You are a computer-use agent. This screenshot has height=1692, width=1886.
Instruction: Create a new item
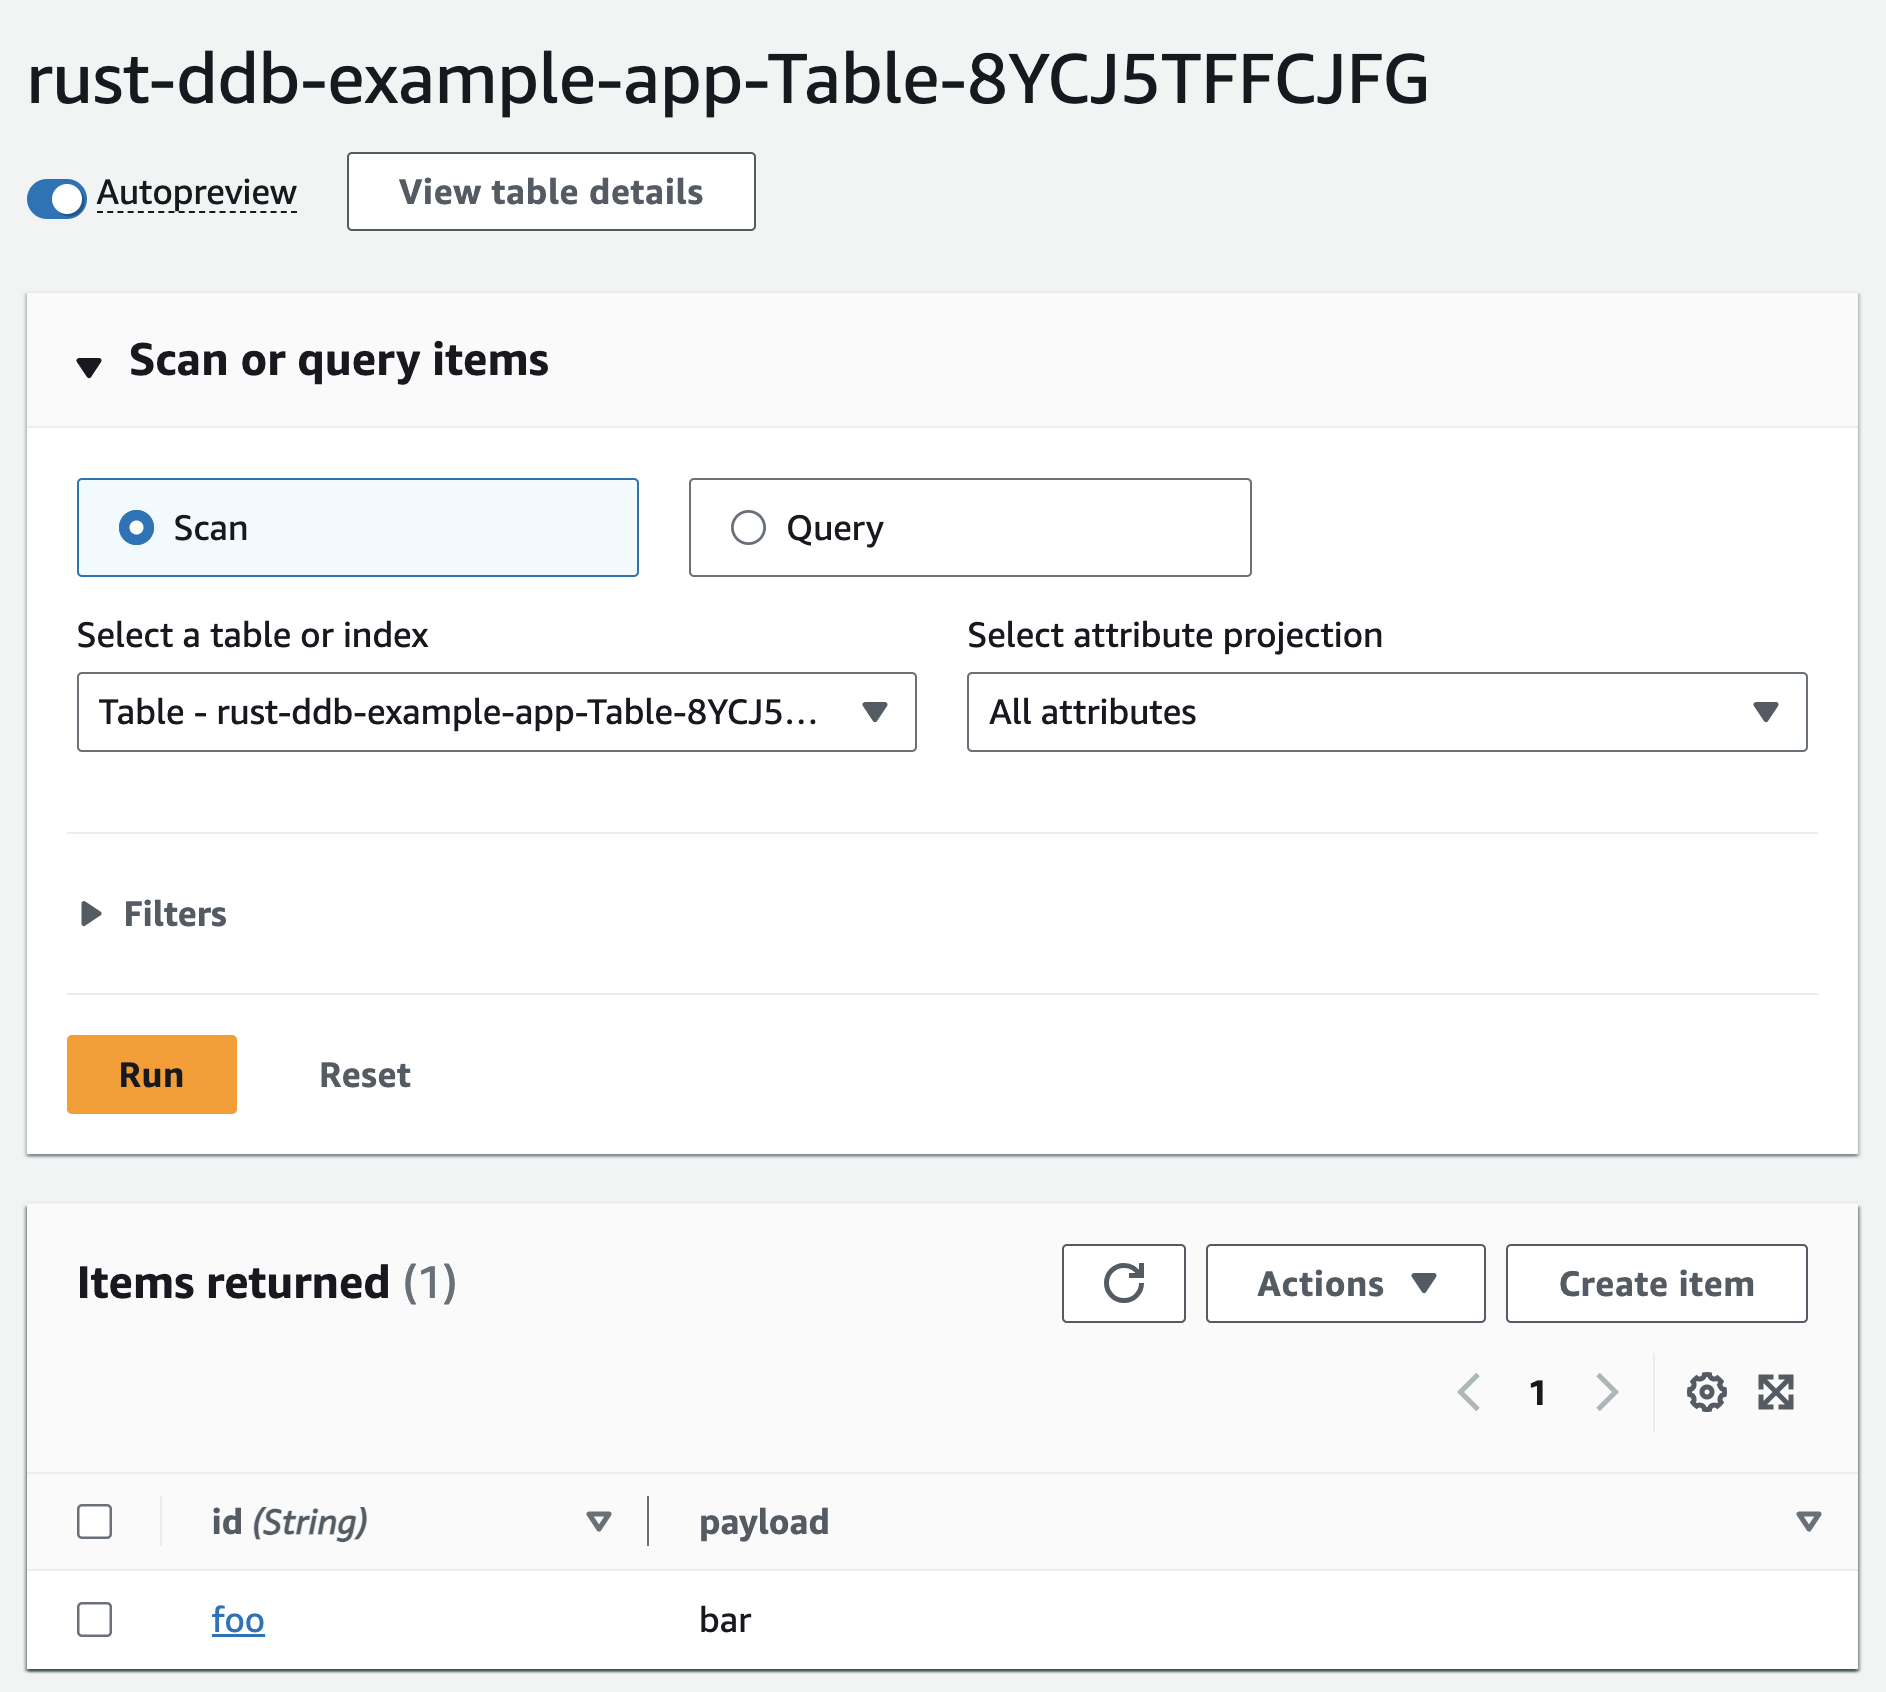pos(1655,1283)
